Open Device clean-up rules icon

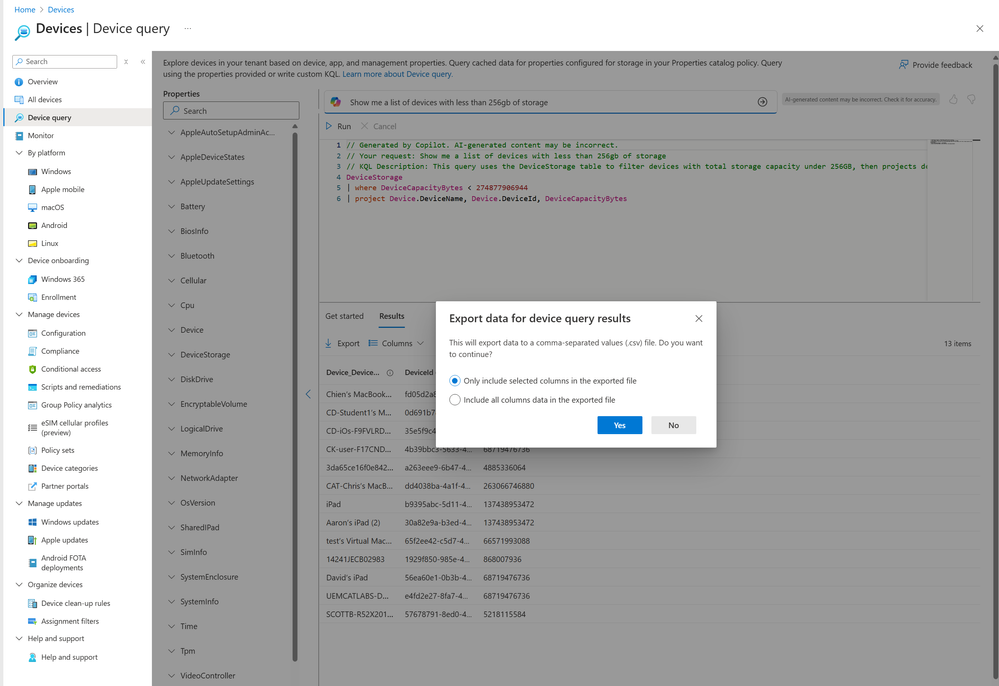tap(32, 603)
